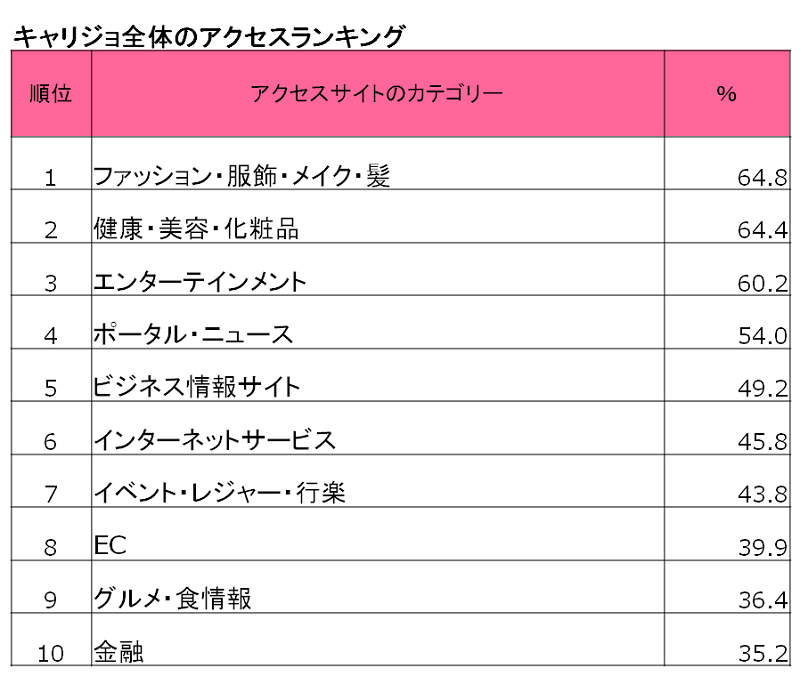The height and width of the screenshot is (676, 800).
Task: Select the 健康・美容・化粧品 cell
Action: tap(196, 230)
